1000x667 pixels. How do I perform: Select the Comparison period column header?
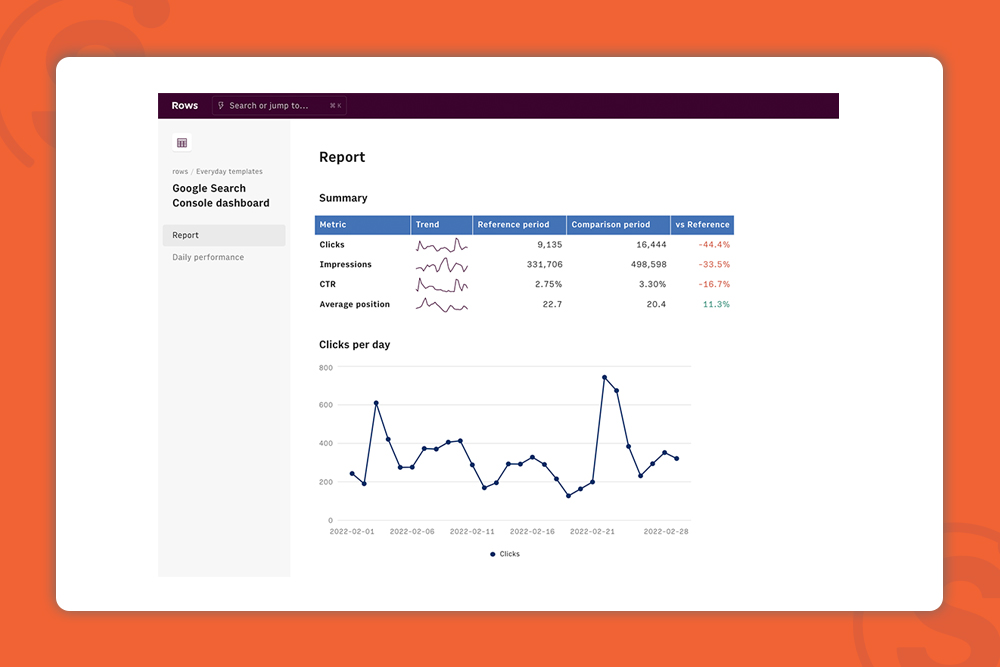pos(618,224)
